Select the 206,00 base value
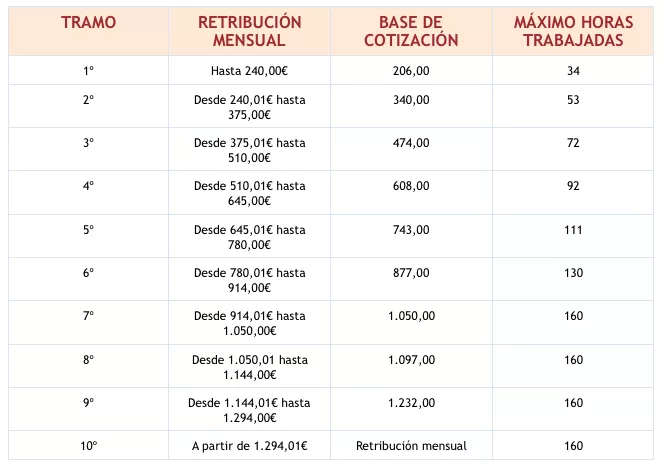The image size is (665, 470). coord(411,70)
